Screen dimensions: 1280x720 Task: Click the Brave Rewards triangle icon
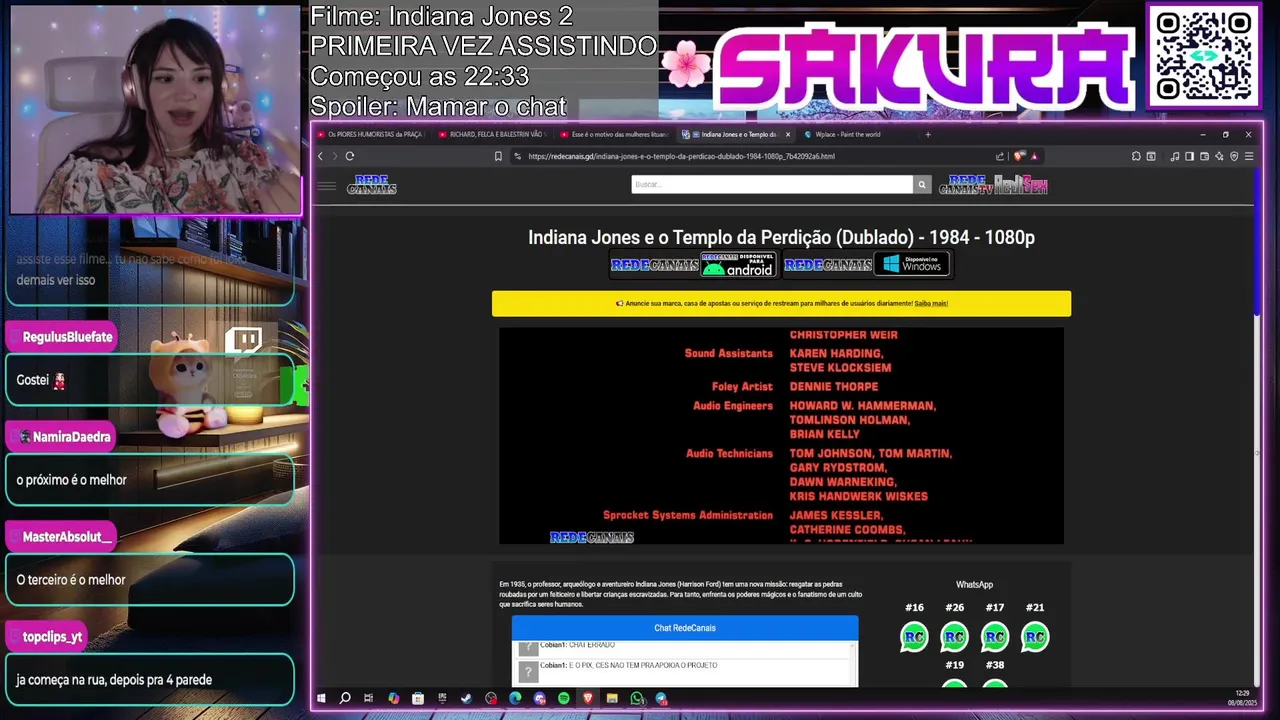point(1034,156)
